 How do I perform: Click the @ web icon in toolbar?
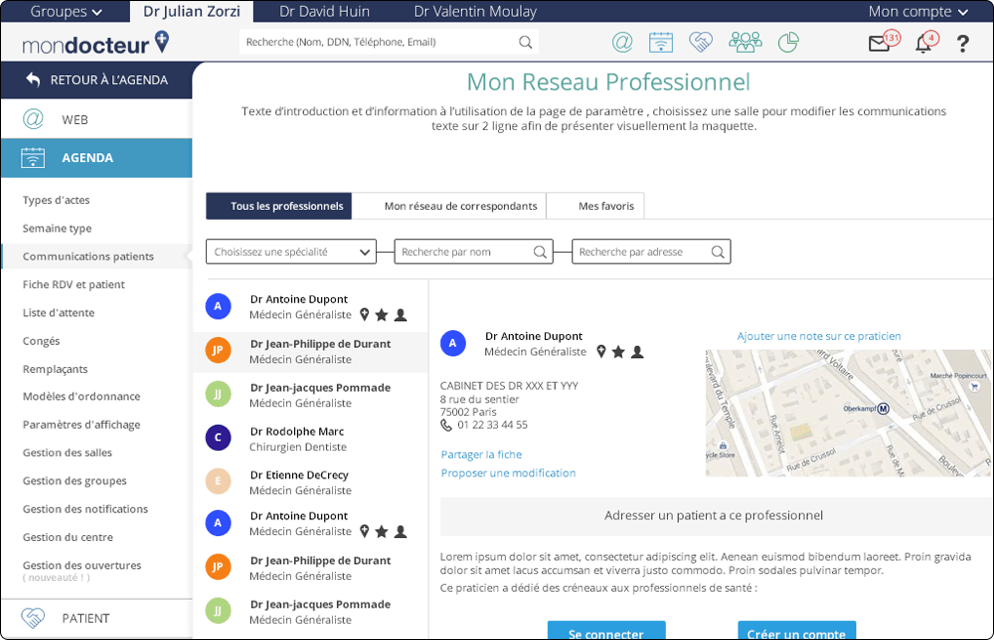click(x=622, y=42)
